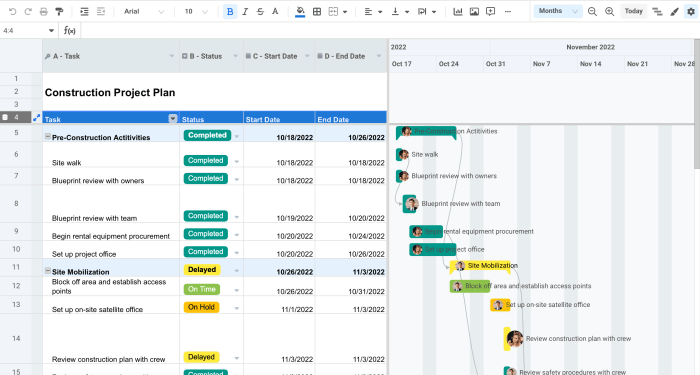Select the 10/31/2022 end date cell
Image resolution: width=700 pixels, height=375 pixels.
[351, 286]
